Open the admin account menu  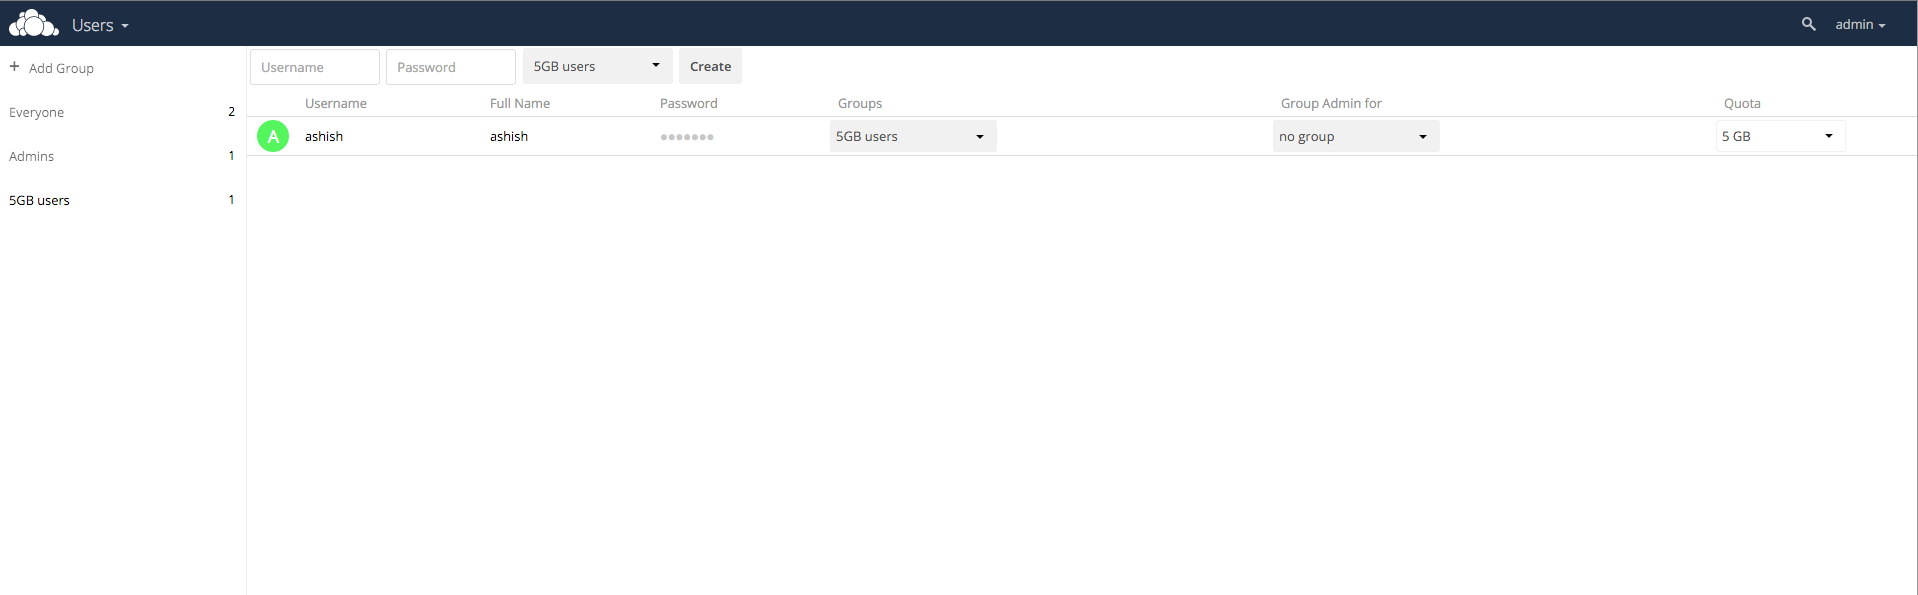1859,25
